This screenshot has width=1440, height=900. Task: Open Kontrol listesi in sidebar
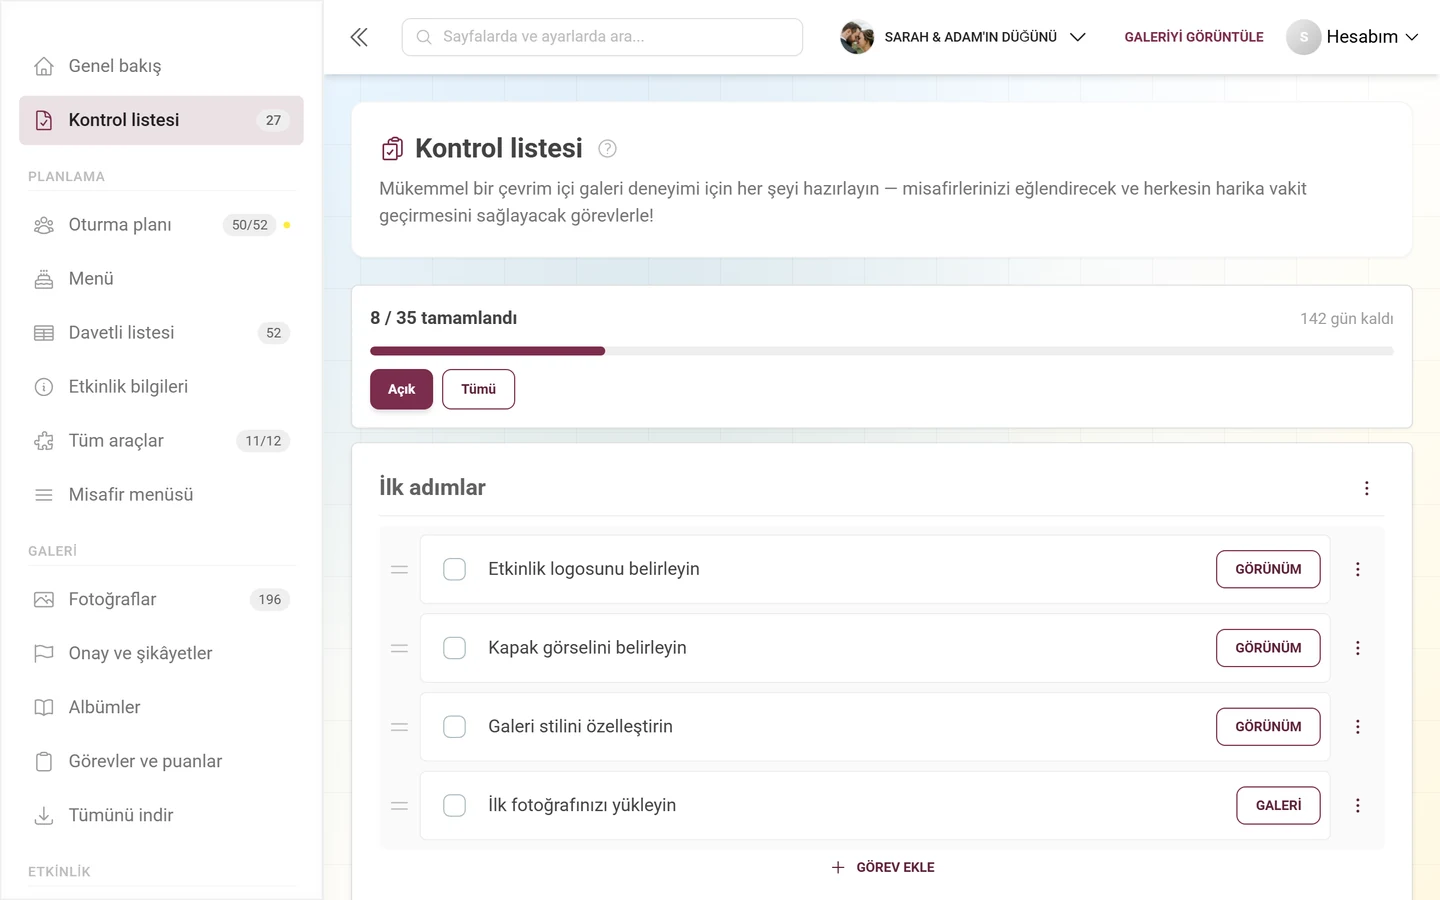161,120
